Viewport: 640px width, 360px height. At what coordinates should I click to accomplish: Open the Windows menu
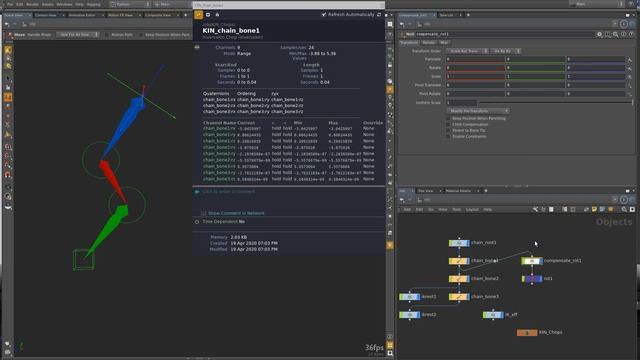tap(64, 4)
